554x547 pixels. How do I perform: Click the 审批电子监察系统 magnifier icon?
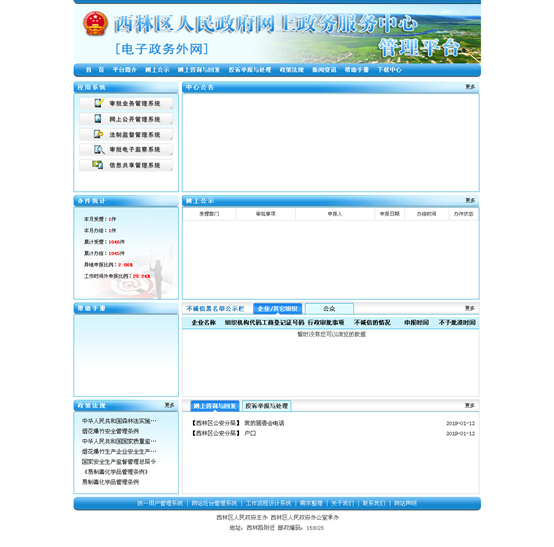[99, 149]
